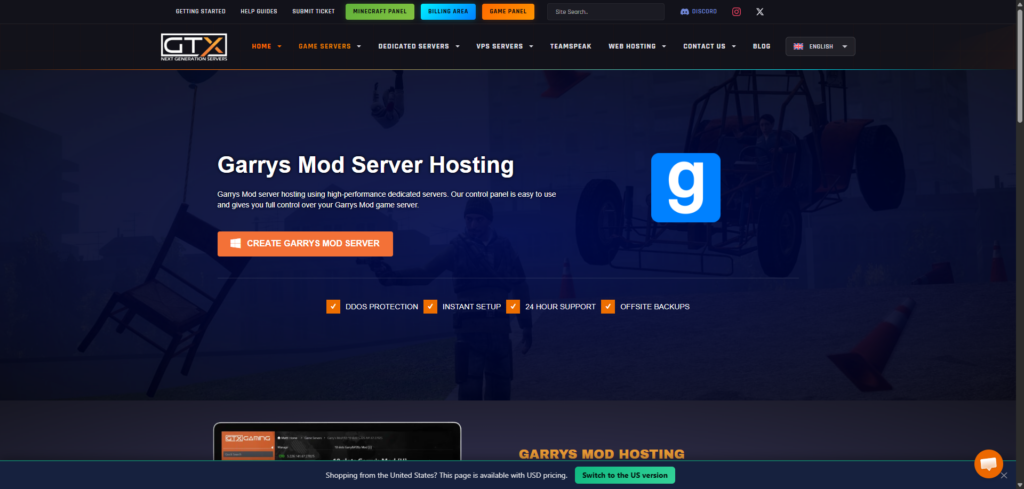The height and width of the screenshot is (489, 1024).
Task: Click the Offsite Backups checkmark
Action: point(608,306)
